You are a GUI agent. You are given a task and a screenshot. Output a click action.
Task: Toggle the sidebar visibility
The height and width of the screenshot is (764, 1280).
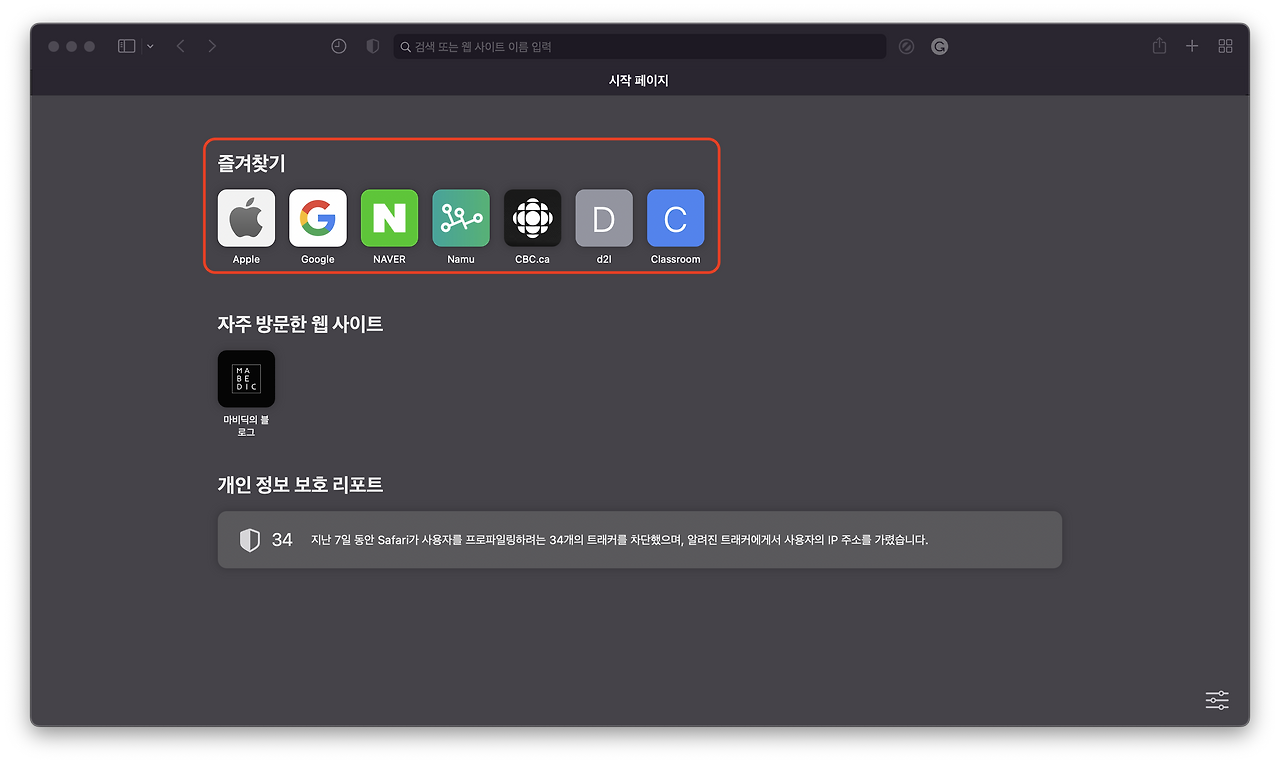(x=127, y=46)
